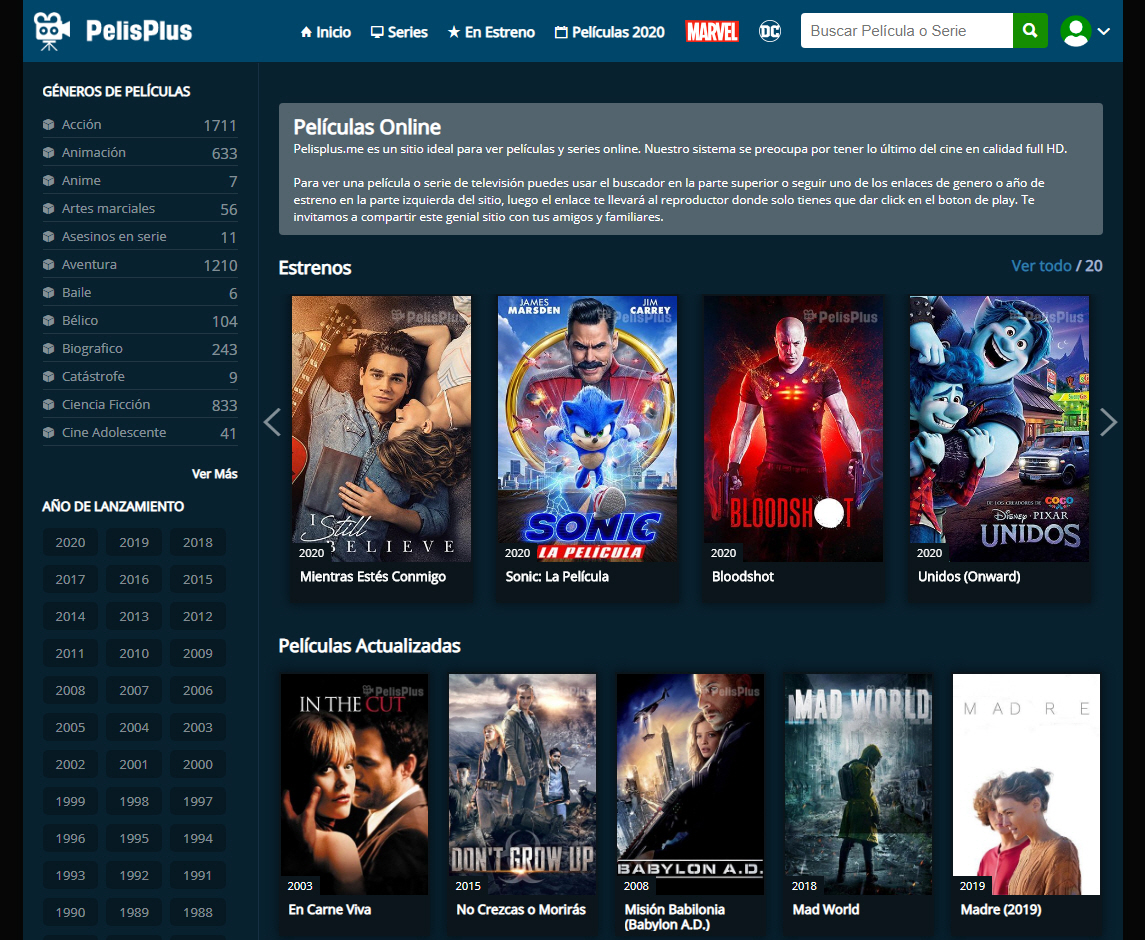Open the Unidos (Onward) poster

click(x=999, y=429)
